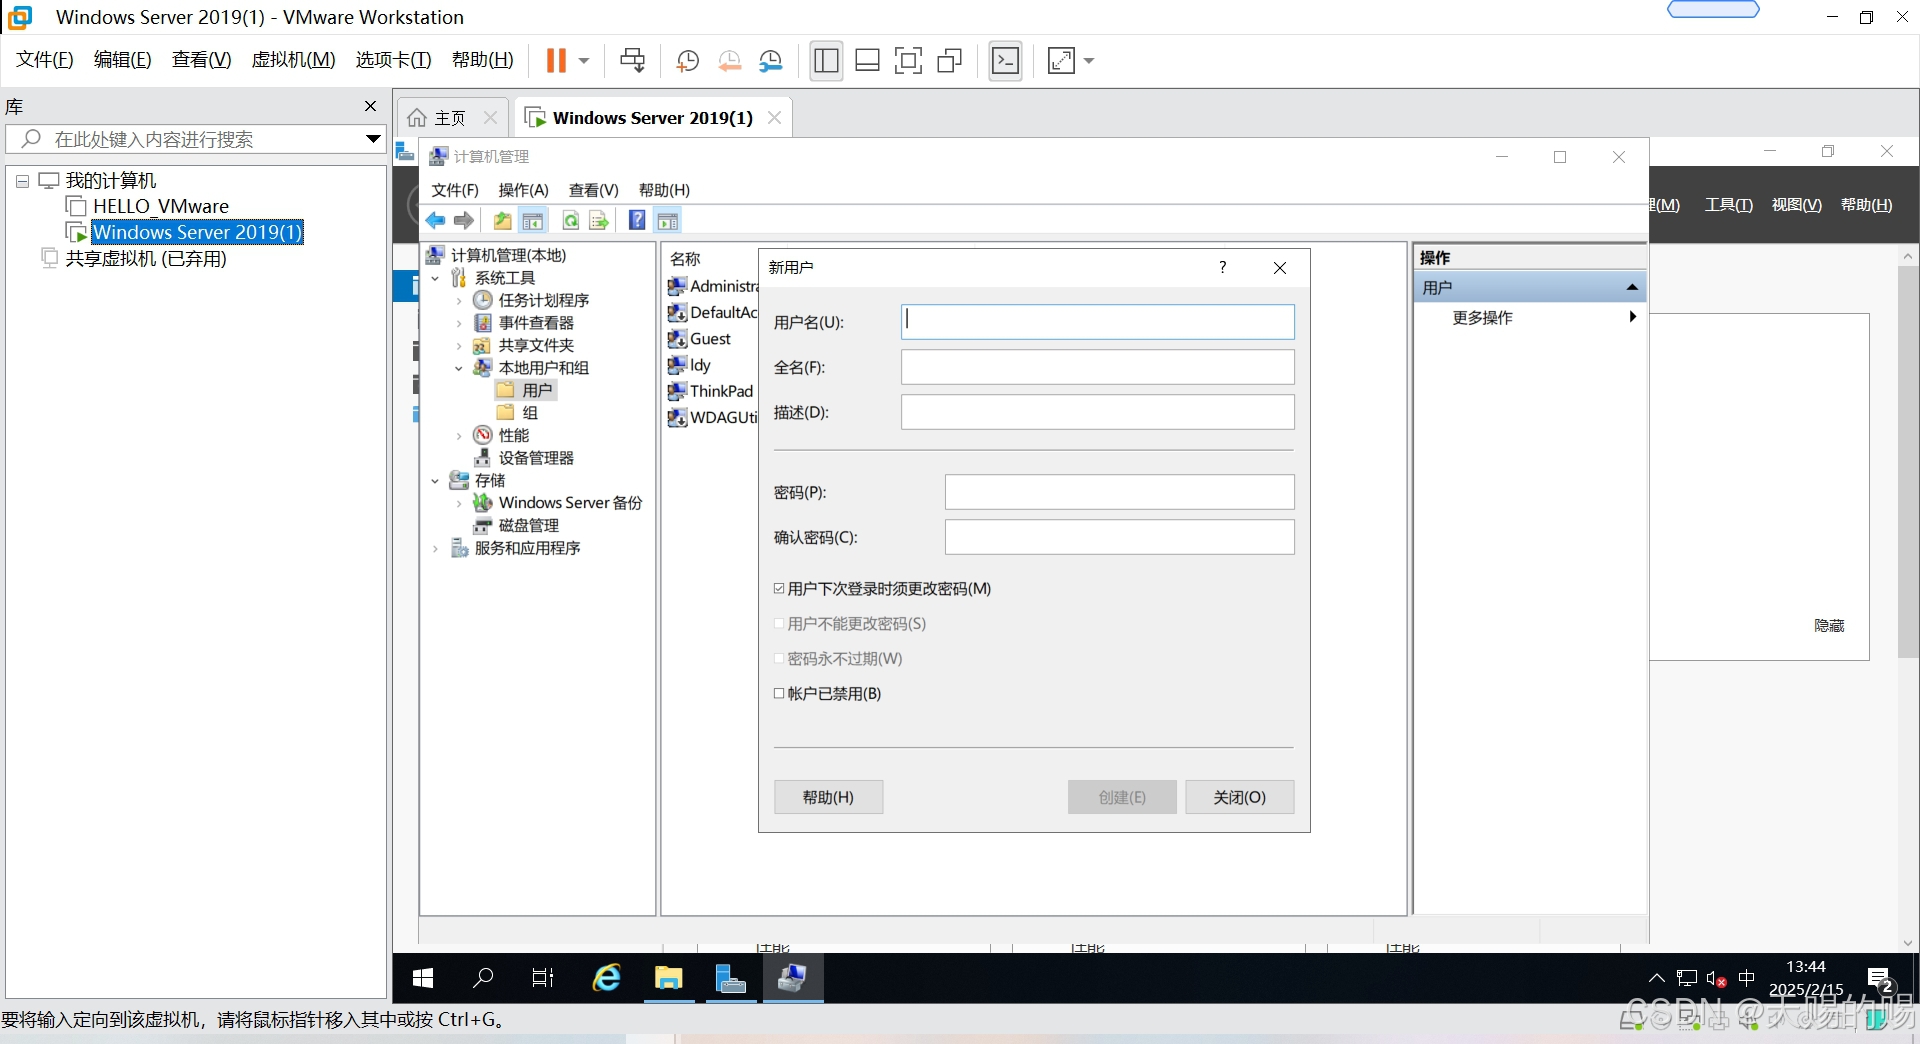Image resolution: width=1920 pixels, height=1044 pixels.
Task: Click the stretch guest display icon
Action: pos(1061,61)
